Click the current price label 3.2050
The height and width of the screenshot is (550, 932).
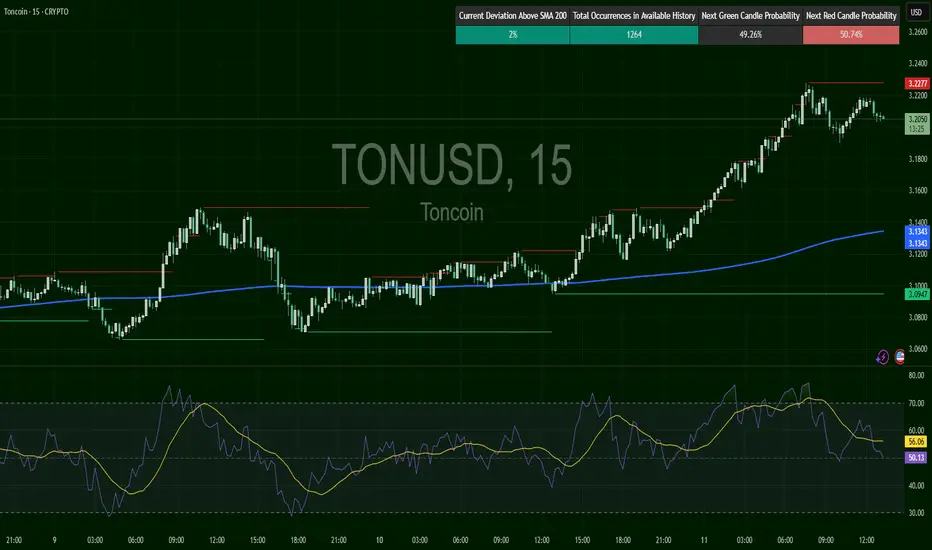pyautogui.click(x=917, y=119)
